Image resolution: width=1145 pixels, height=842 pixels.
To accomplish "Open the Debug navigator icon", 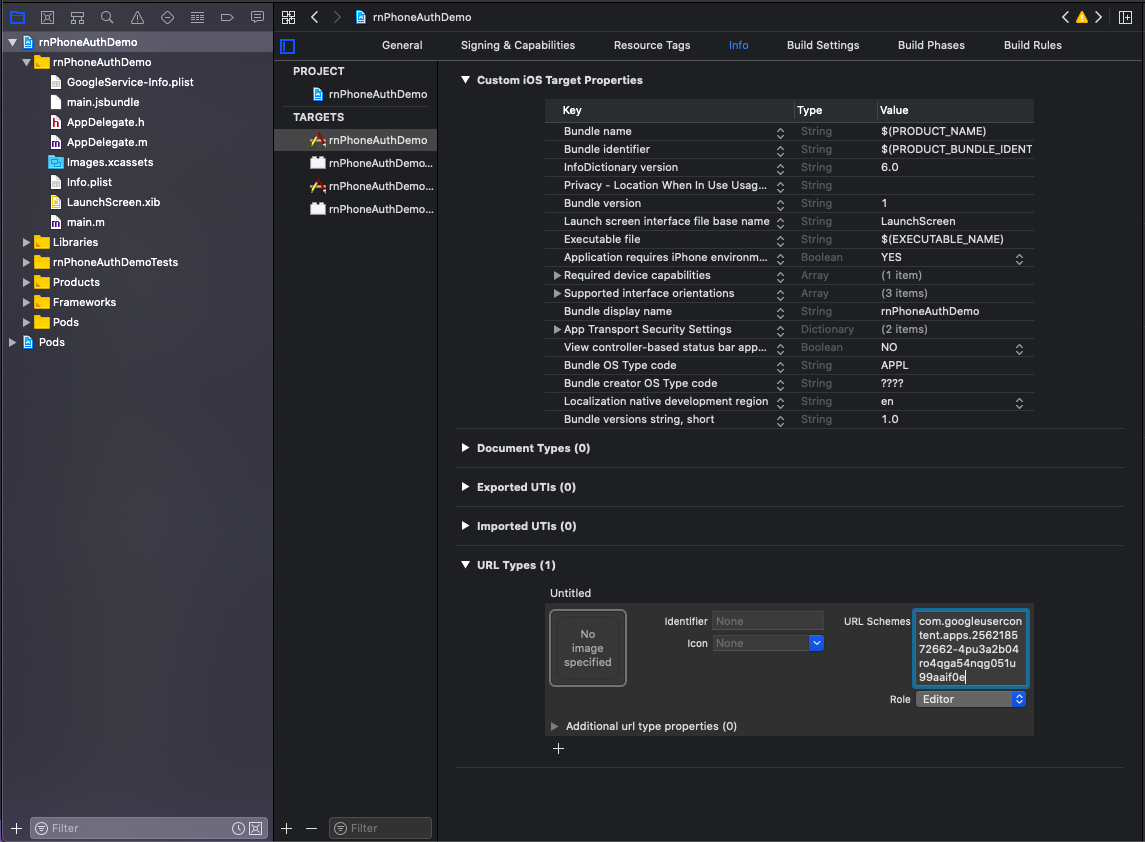I will click(x=197, y=17).
